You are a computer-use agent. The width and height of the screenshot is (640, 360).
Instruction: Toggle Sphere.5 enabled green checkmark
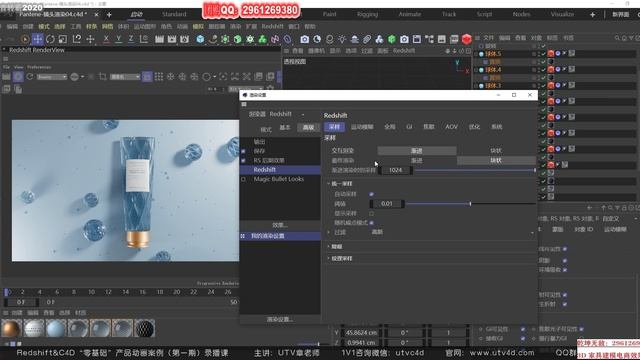[x=544, y=54]
